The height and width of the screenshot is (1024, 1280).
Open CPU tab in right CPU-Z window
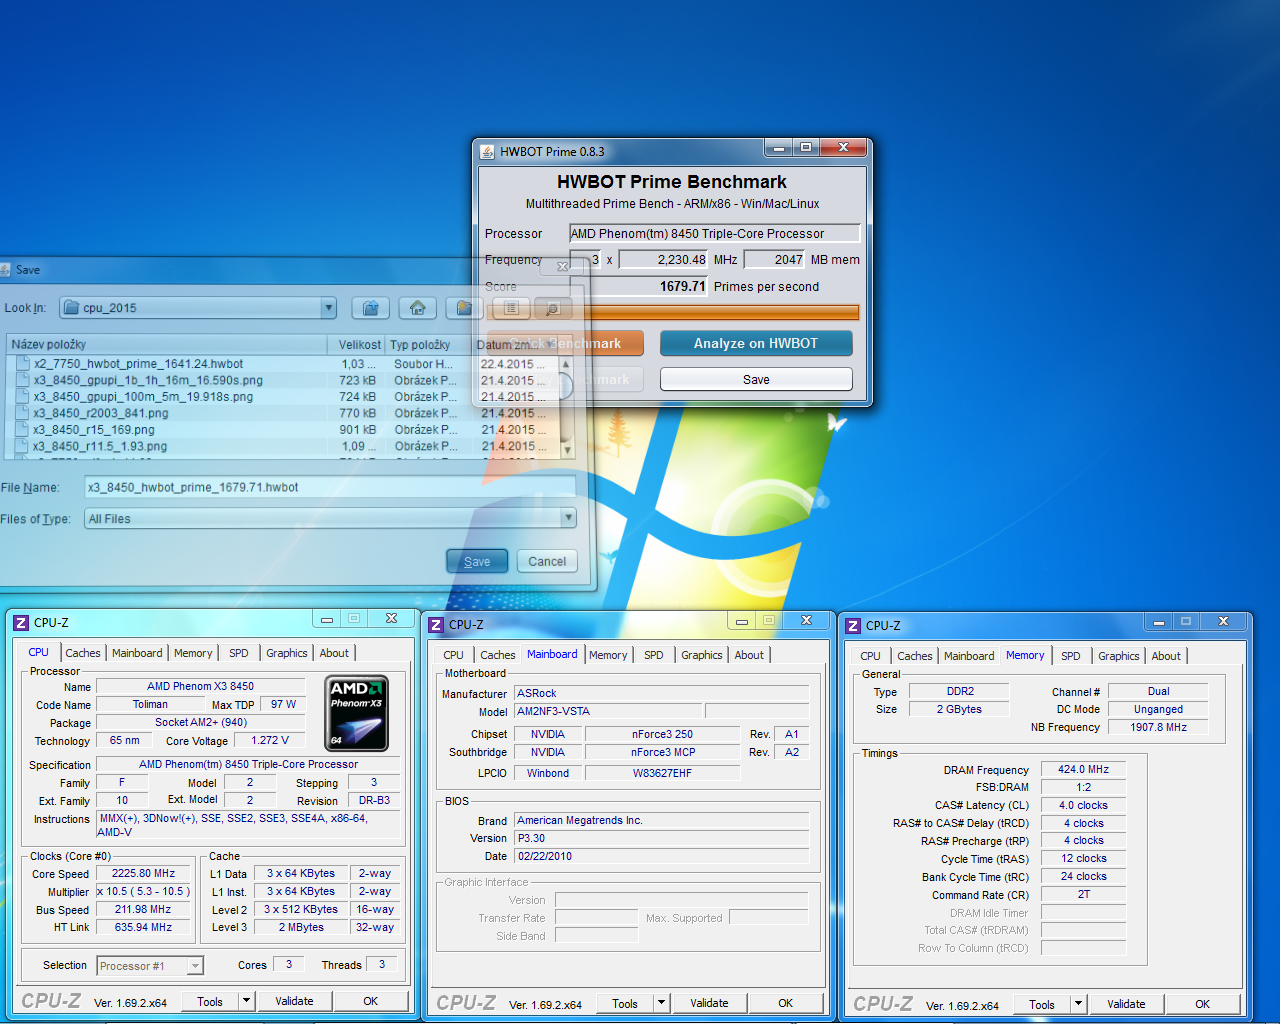[x=870, y=656]
